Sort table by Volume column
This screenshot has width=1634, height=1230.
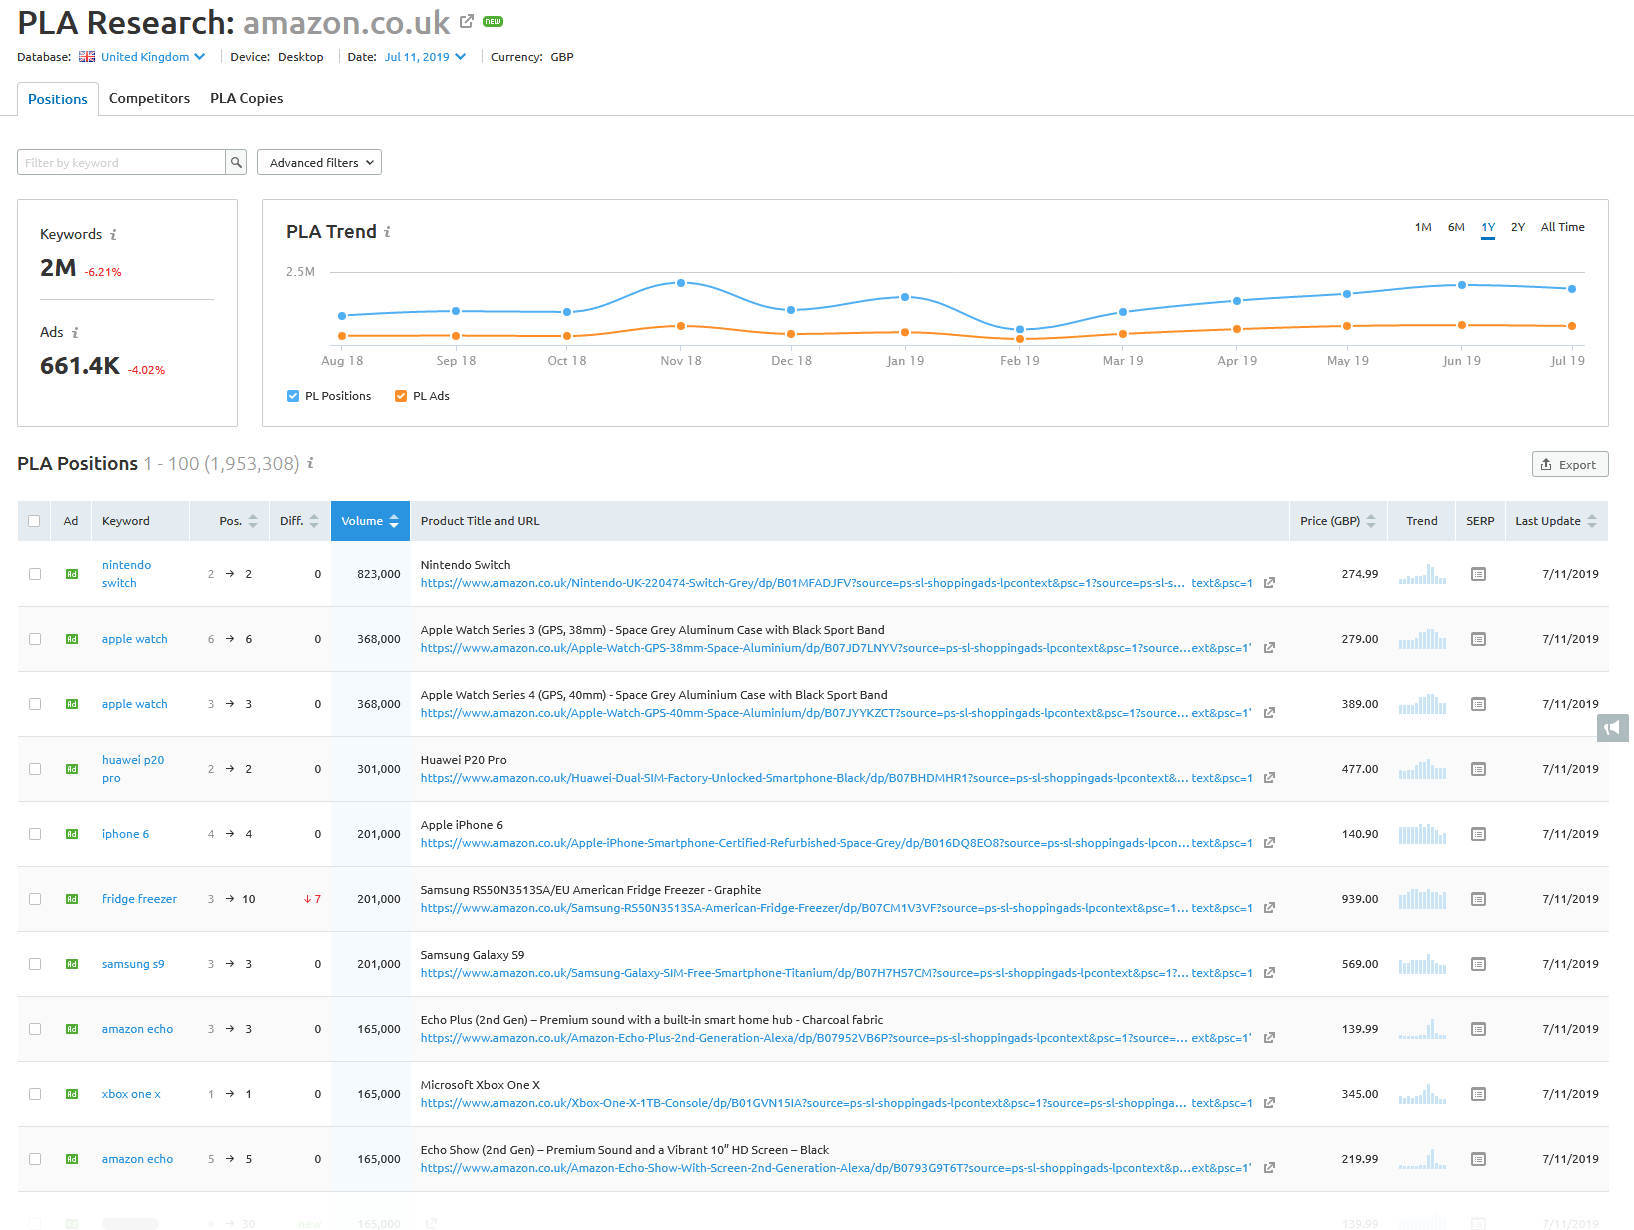coord(370,521)
